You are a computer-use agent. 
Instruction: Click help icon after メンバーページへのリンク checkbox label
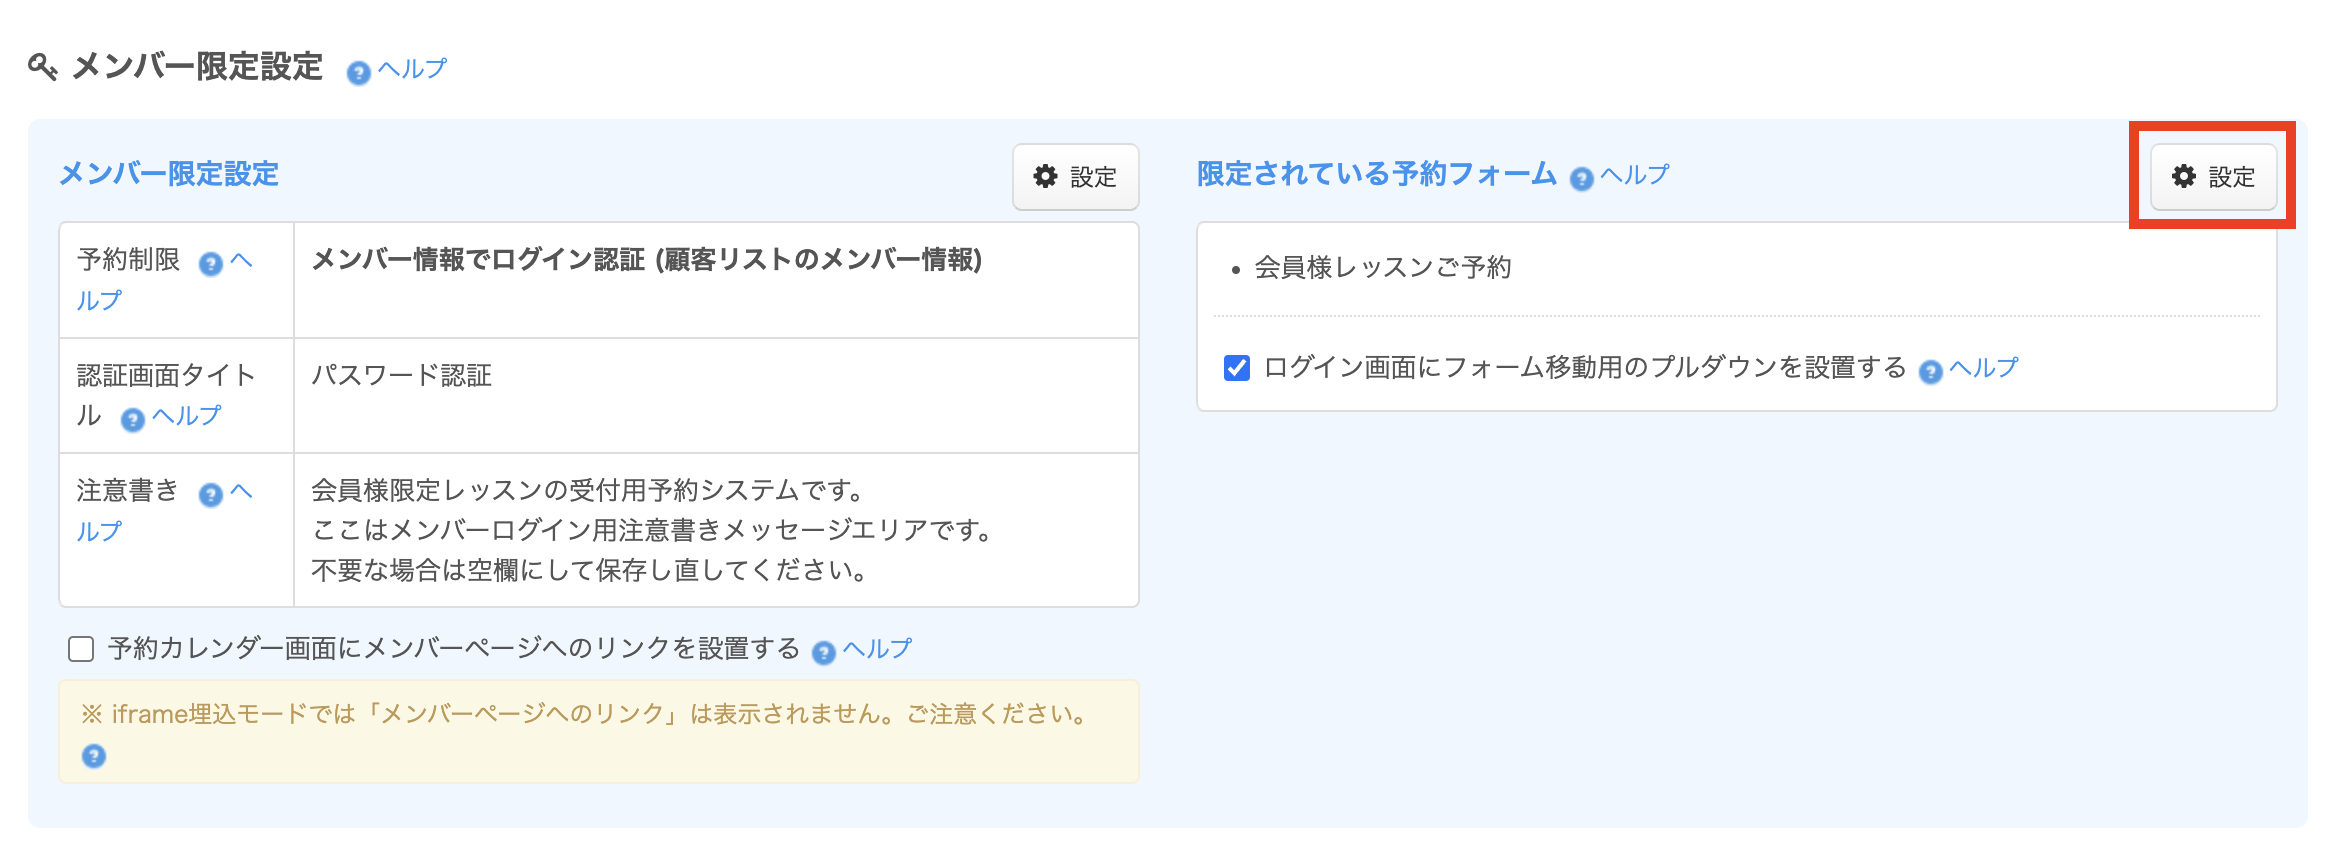click(823, 653)
